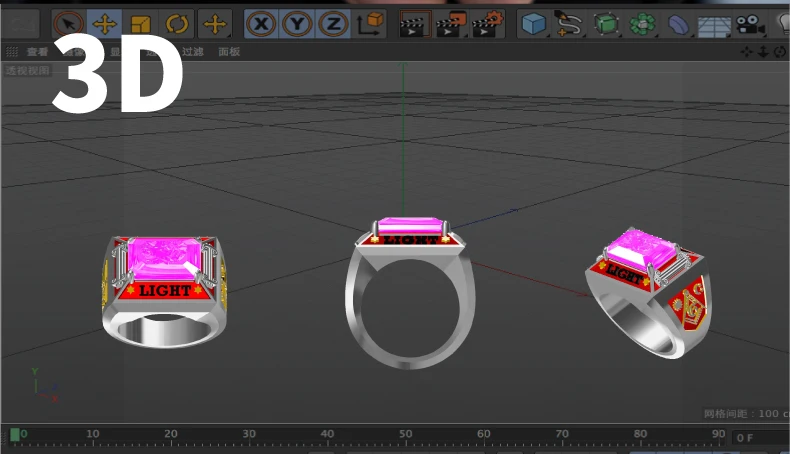
Task: Select the center side-view ring model
Action: (x=411, y=292)
